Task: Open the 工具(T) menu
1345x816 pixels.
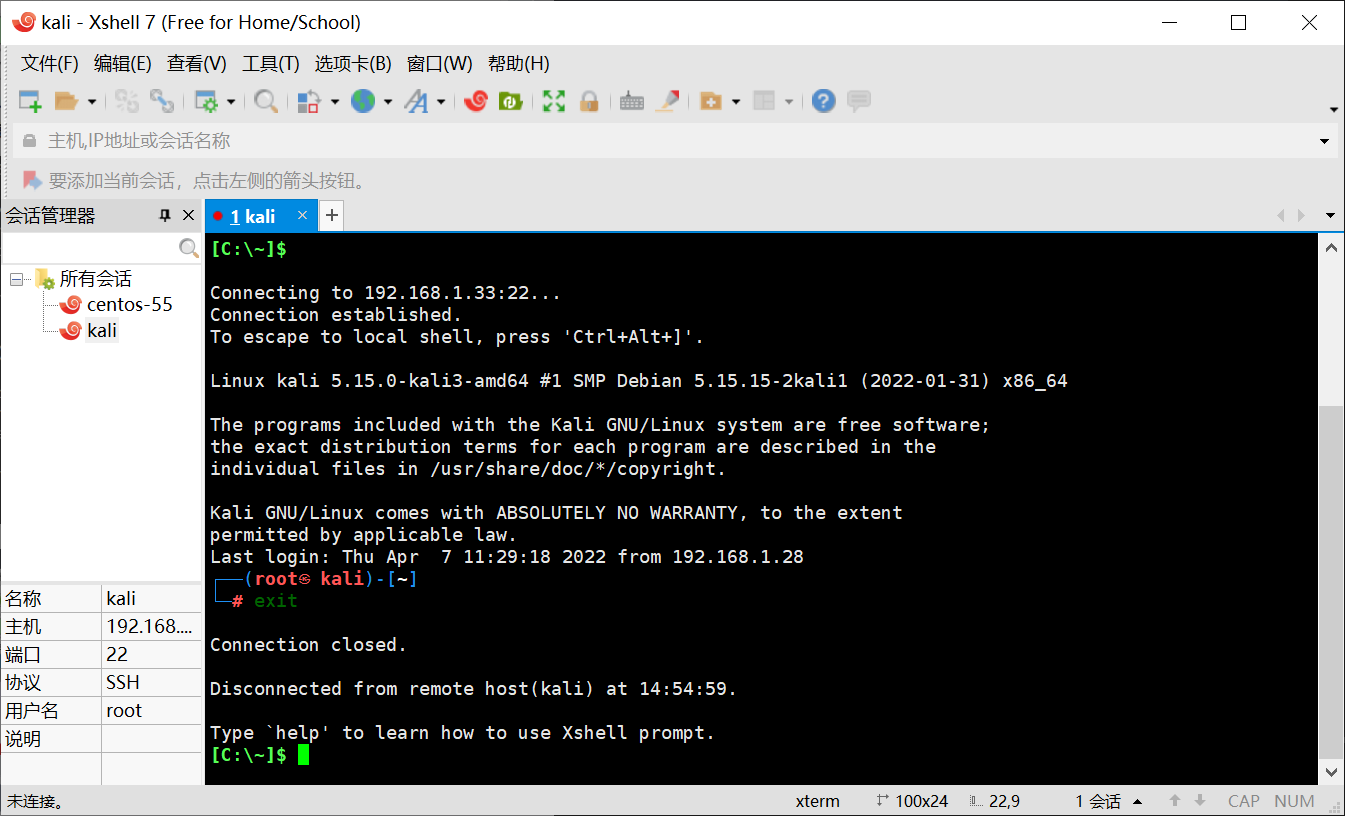Action: coord(271,64)
